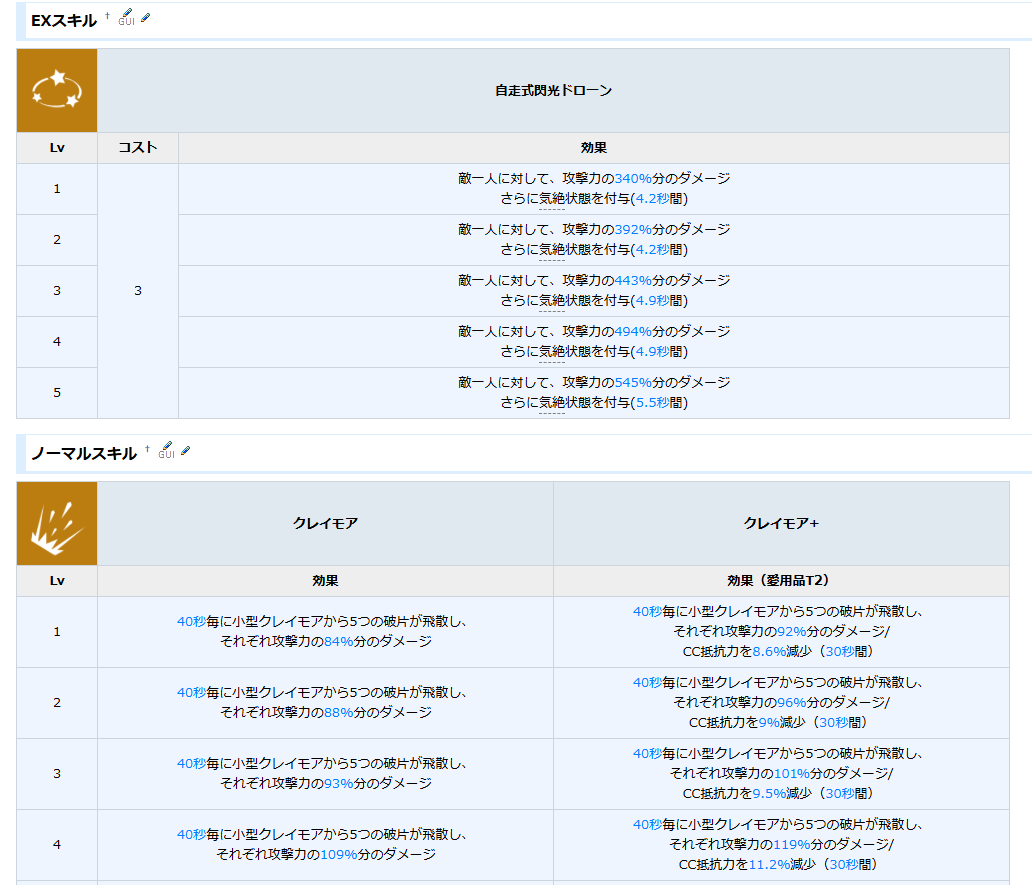Click the 84% damage value
Screen dimensions: 1032x885
coord(339,642)
